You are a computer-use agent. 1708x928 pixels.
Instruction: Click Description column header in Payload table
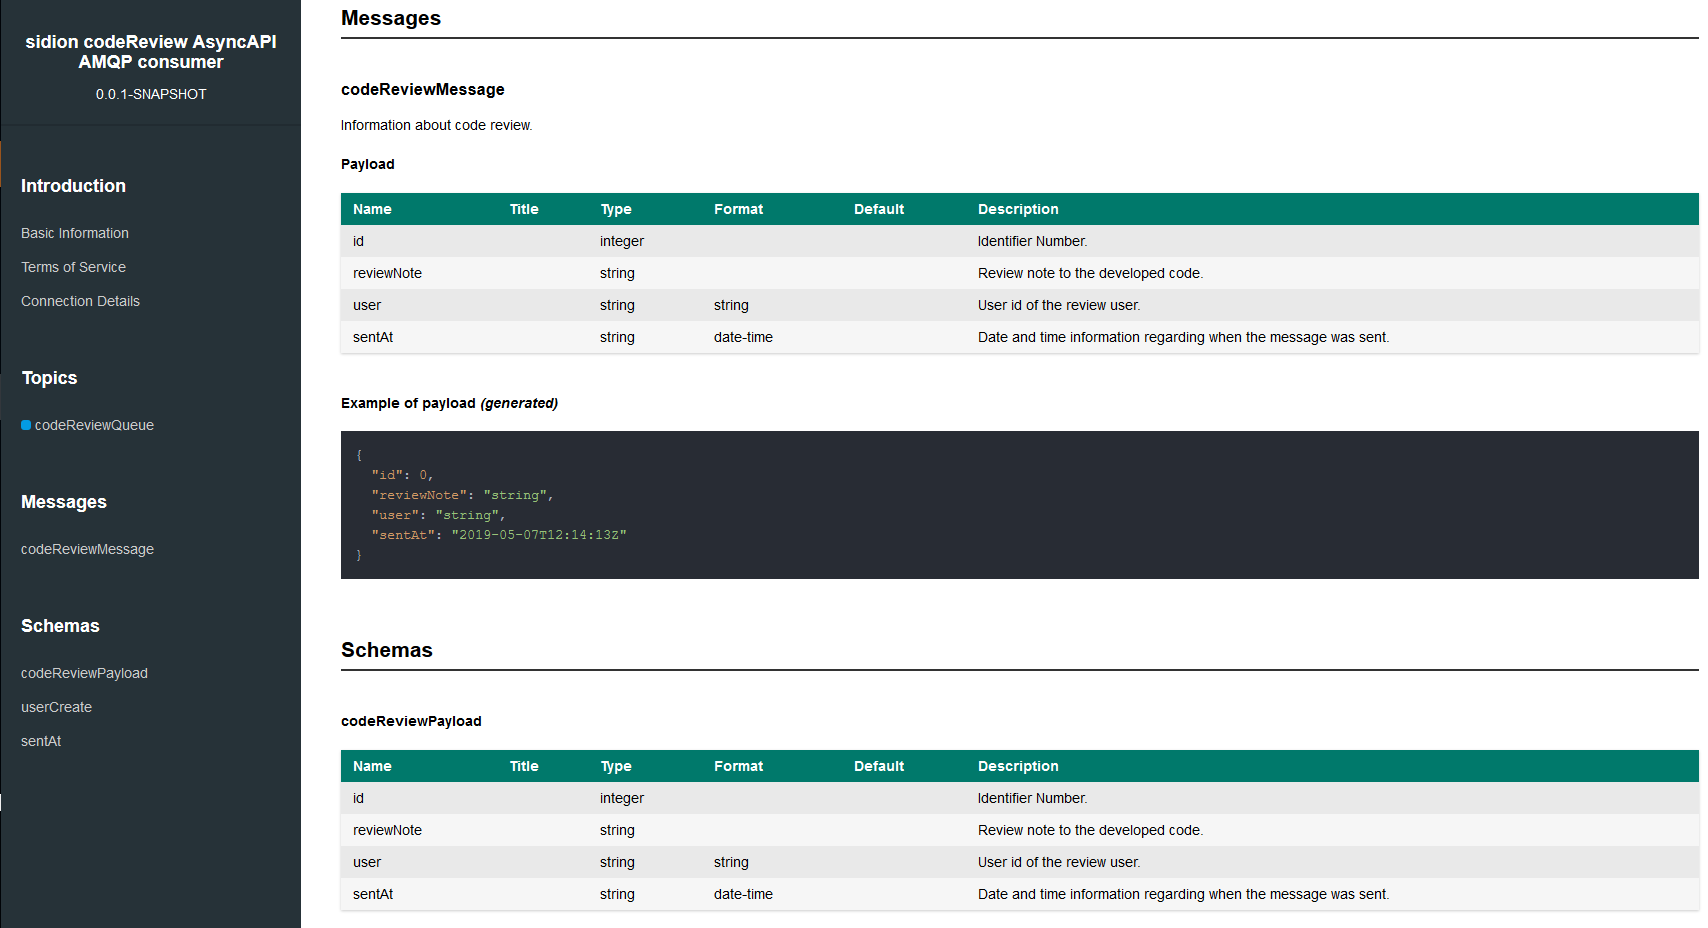click(1018, 209)
